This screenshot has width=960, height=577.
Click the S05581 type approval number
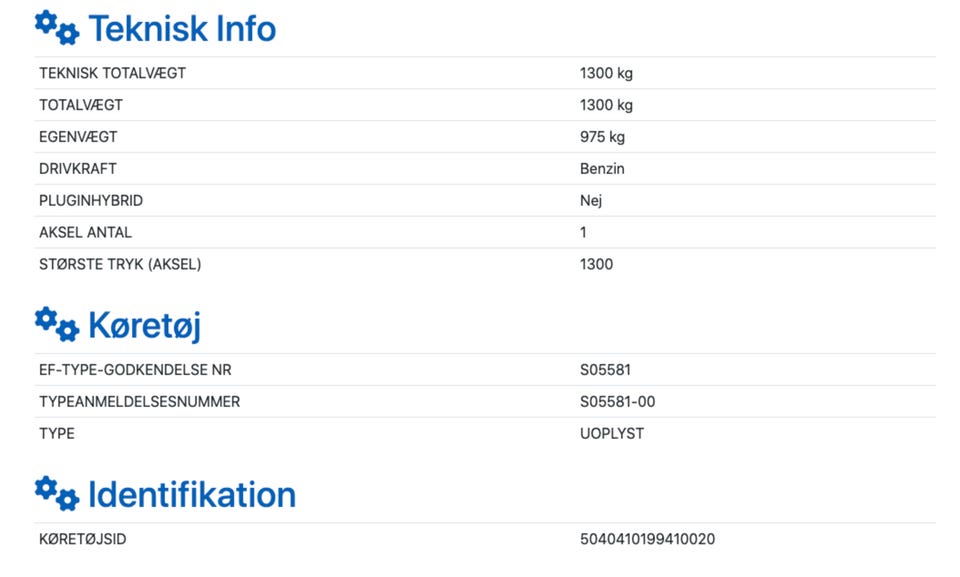tap(605, 370)
